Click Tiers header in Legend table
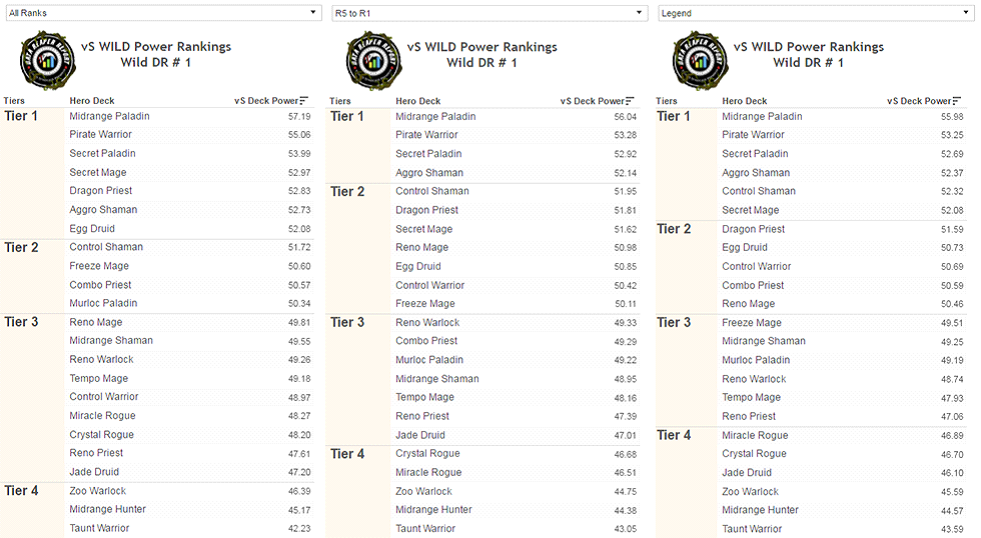This screenshot has height=538, width=981. click(666, 101)
